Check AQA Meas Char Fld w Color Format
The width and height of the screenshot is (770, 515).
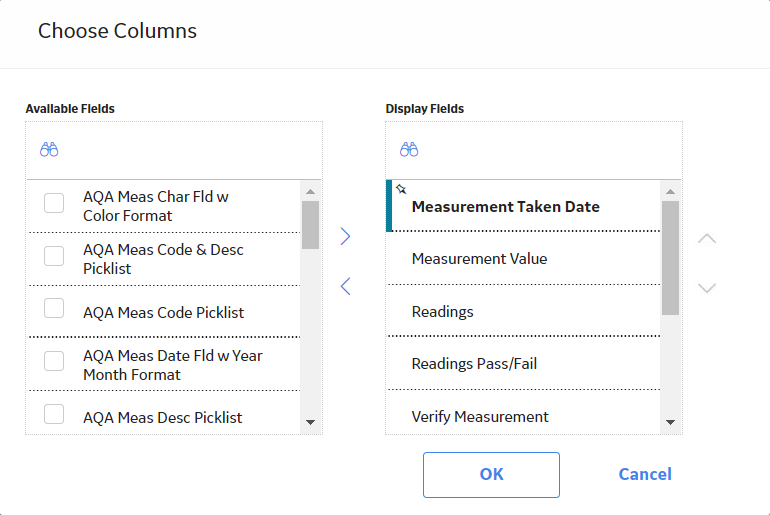[54, 203]
